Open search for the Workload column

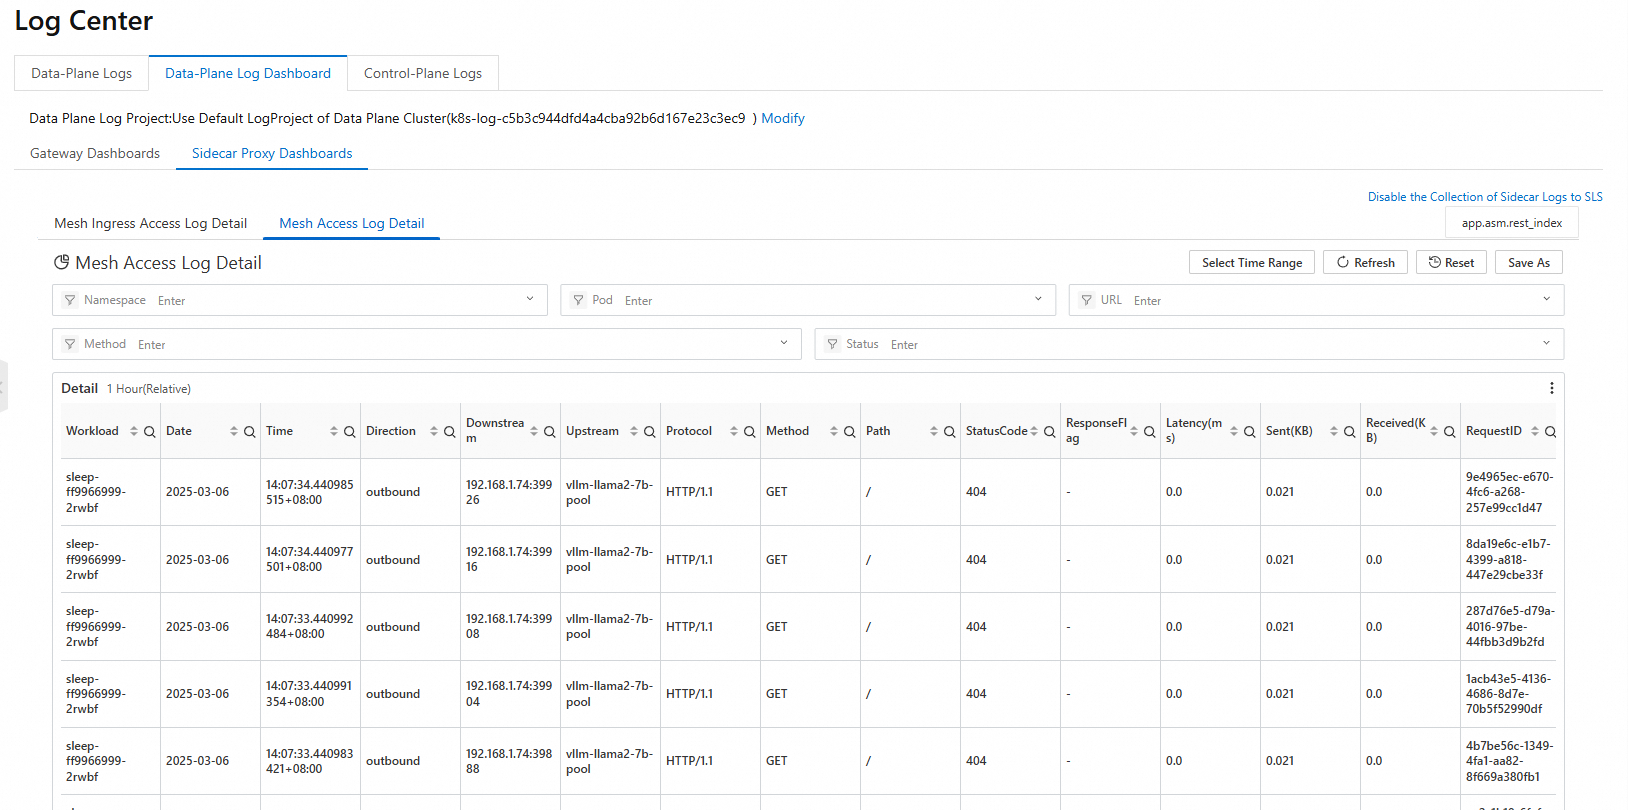150,432
